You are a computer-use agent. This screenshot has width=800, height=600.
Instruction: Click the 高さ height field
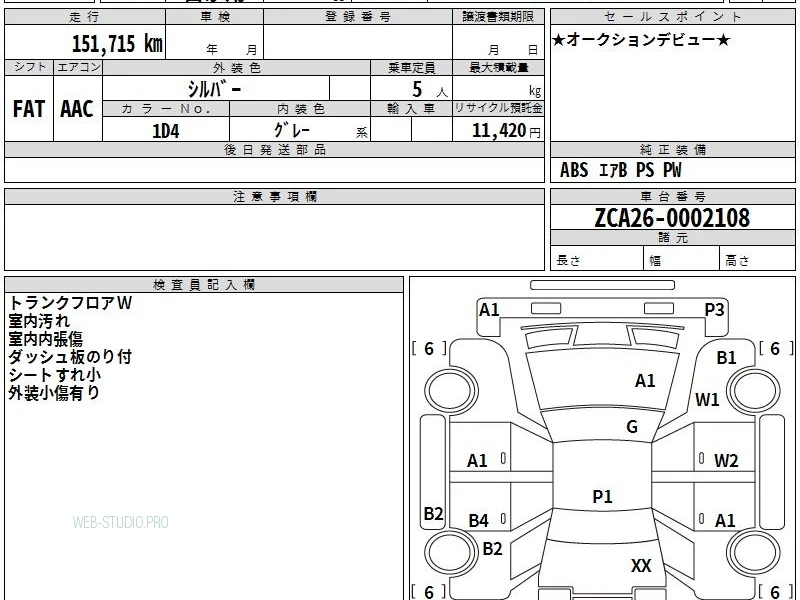(x=758, y=259)
